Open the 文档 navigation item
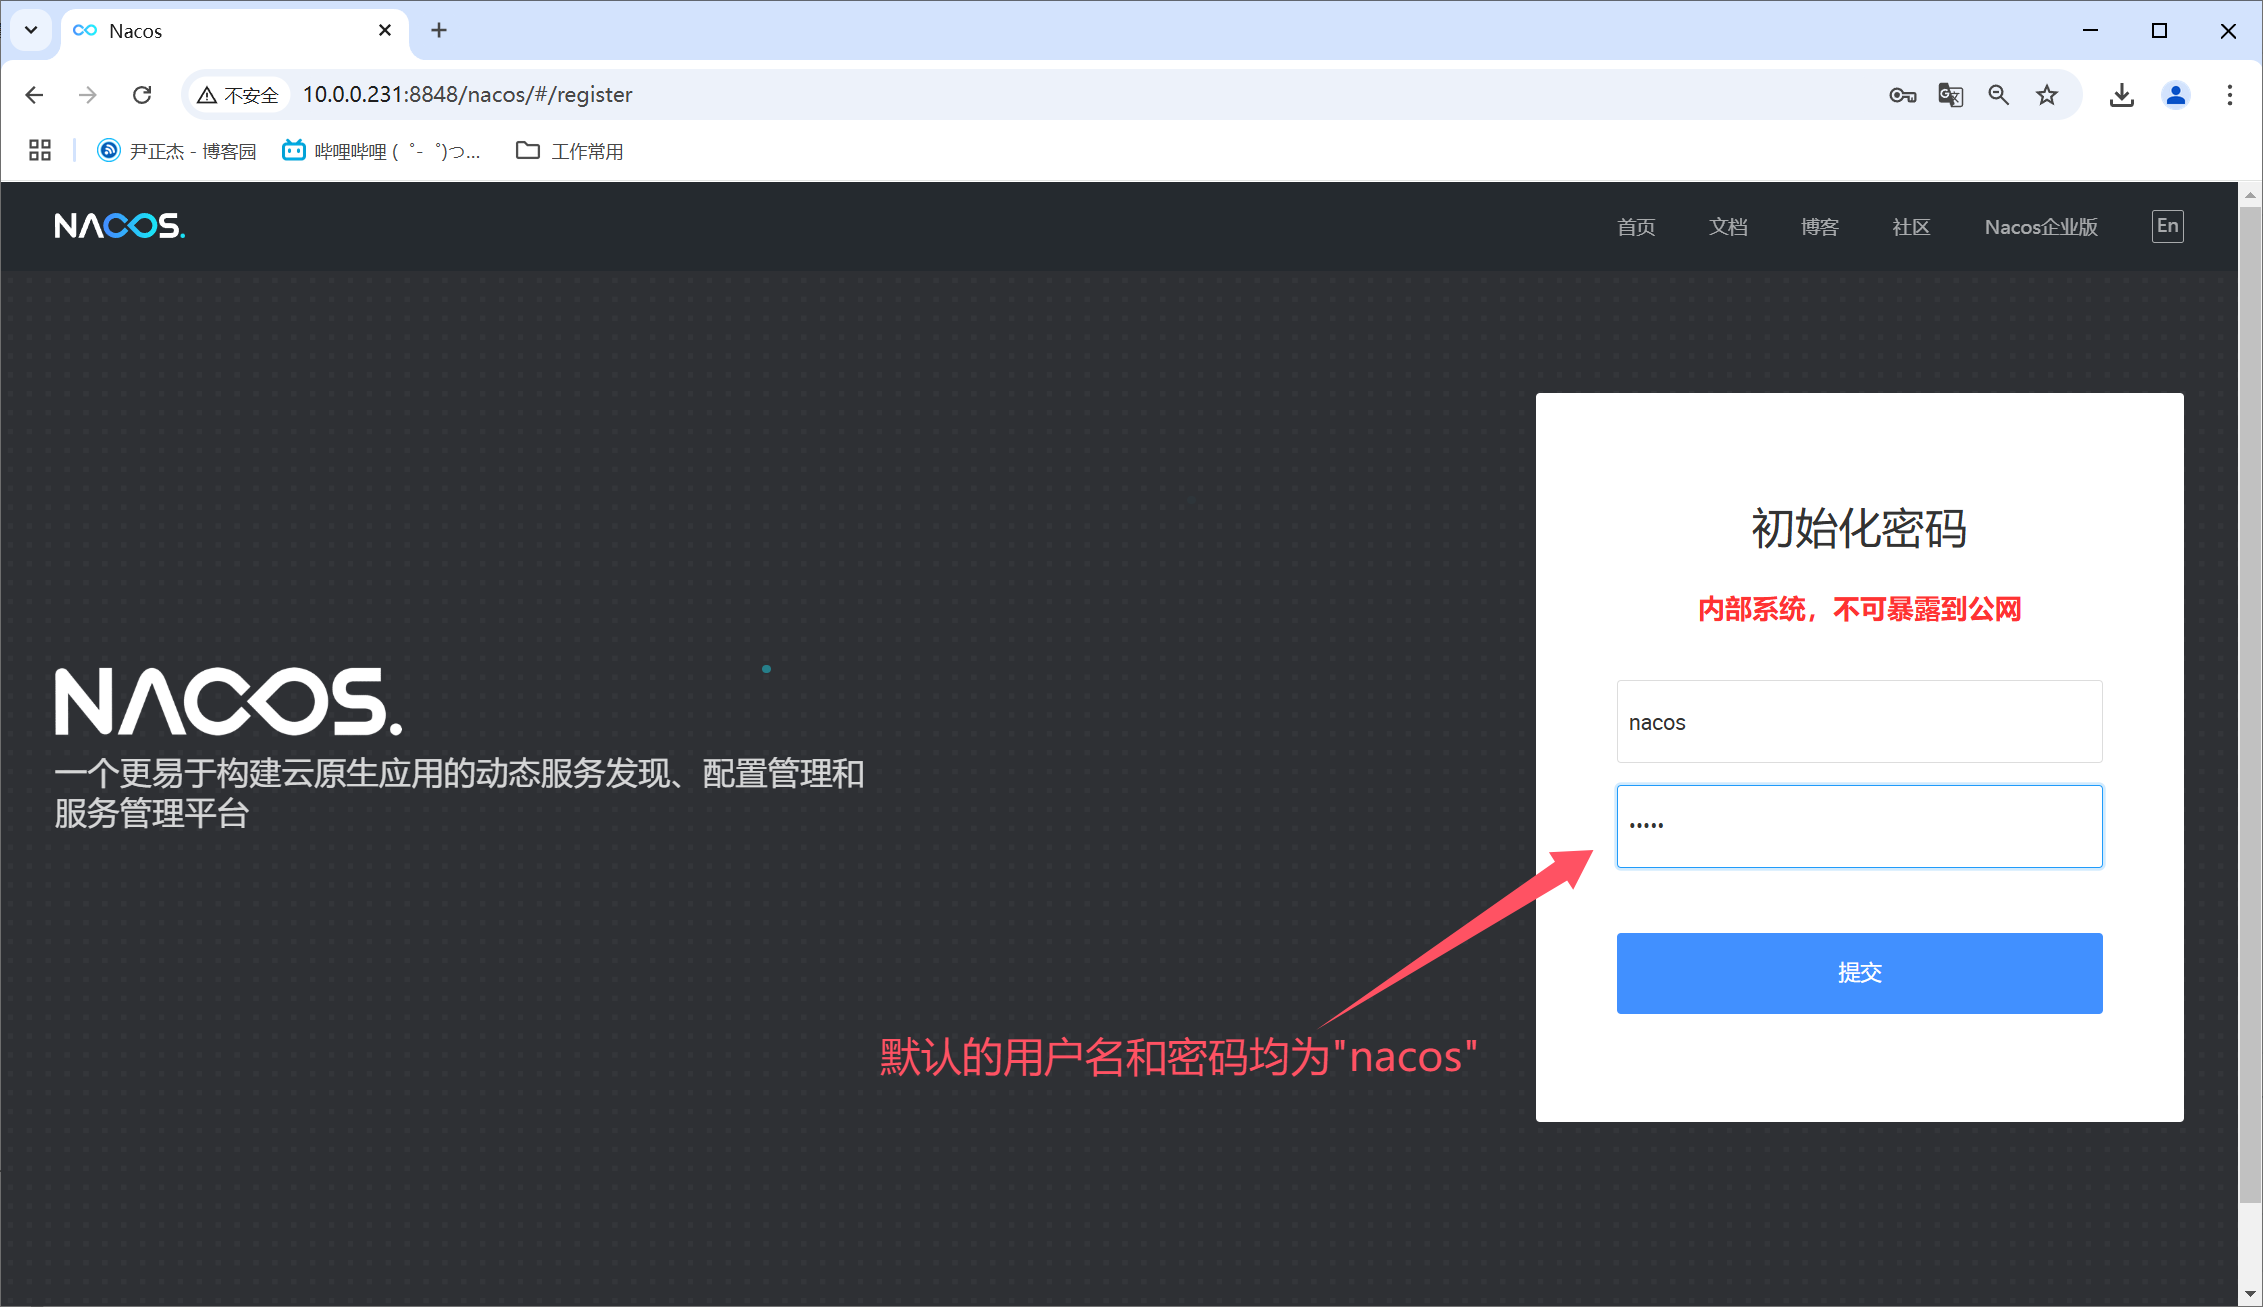The width and height of the screenshot is (2263, 1307). click(x=1728, y=227)
